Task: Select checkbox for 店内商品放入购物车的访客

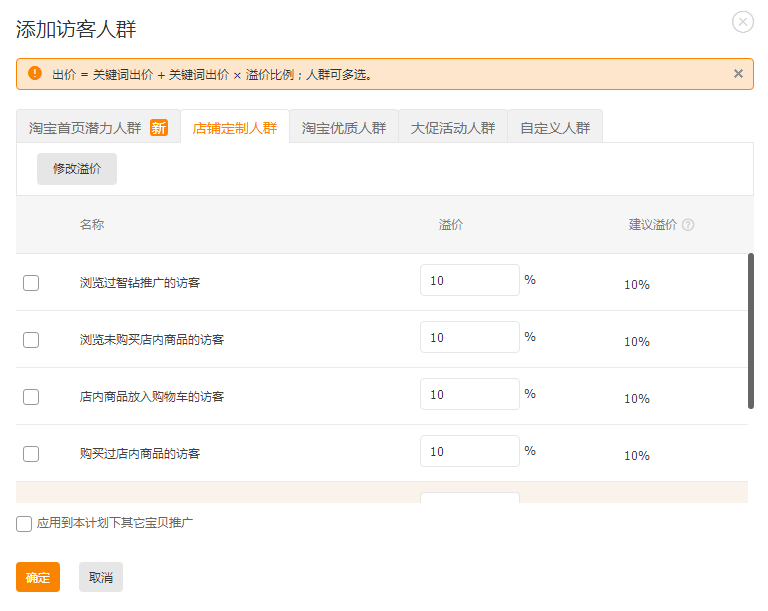Action: pos(31,397)
